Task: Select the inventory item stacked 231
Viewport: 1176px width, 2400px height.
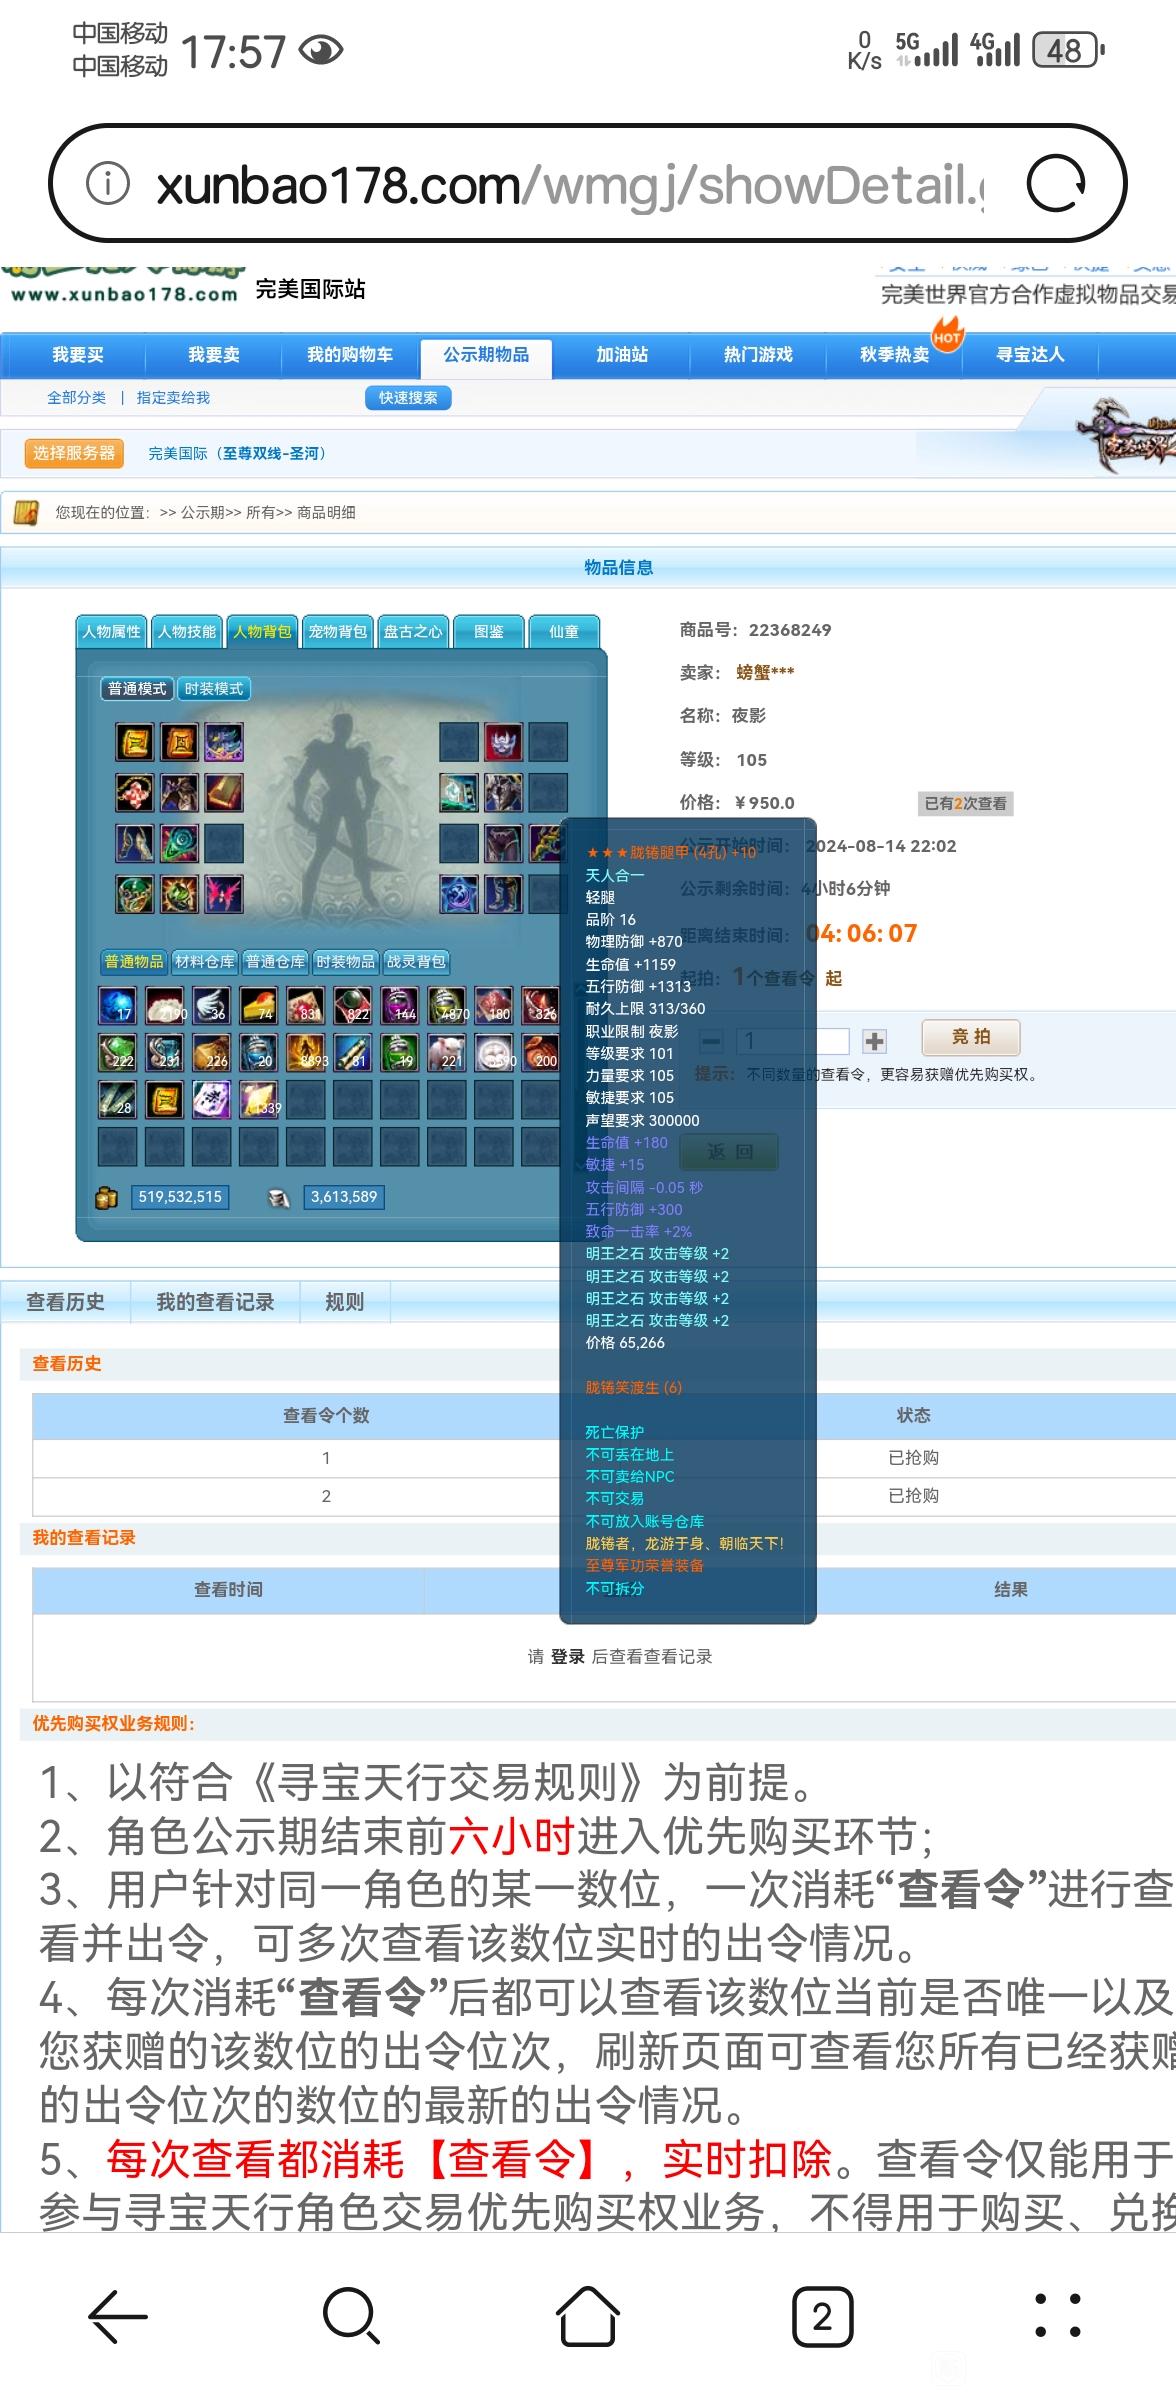Action: 164,1051
